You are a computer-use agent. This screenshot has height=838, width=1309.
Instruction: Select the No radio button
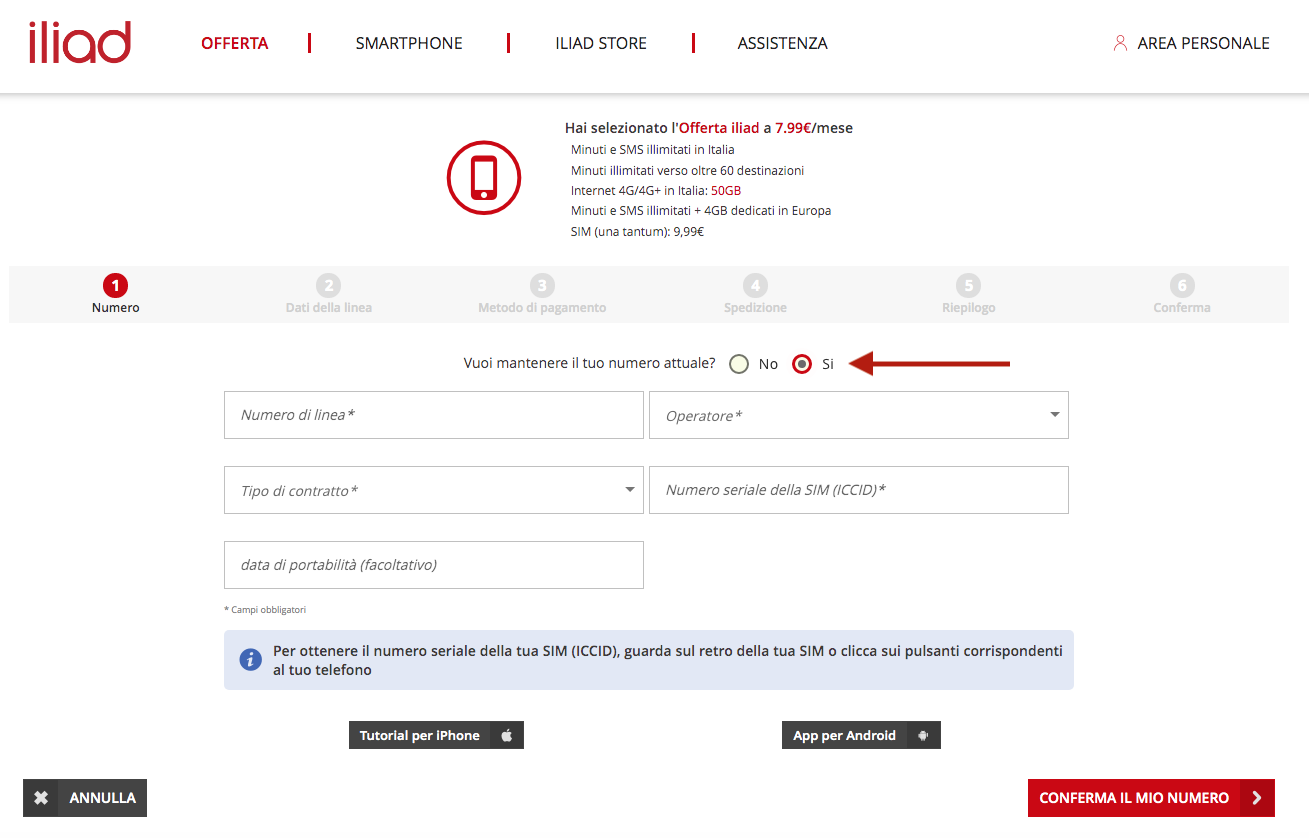pos(739,364)
